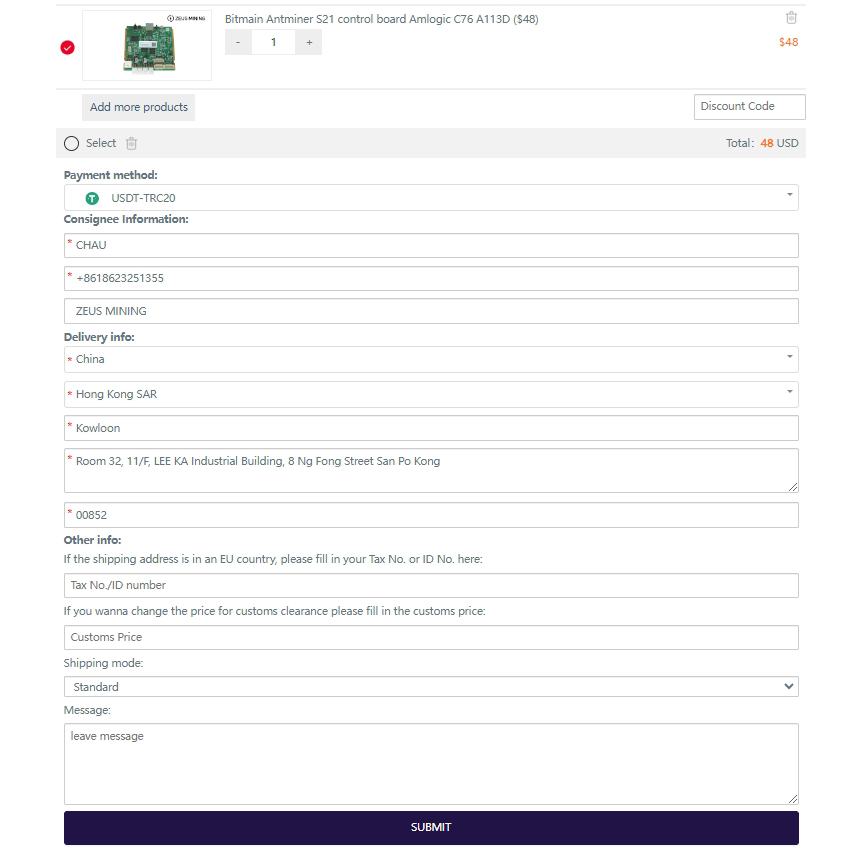Submit the order form
850x851 pixels.
pos(431,827)
